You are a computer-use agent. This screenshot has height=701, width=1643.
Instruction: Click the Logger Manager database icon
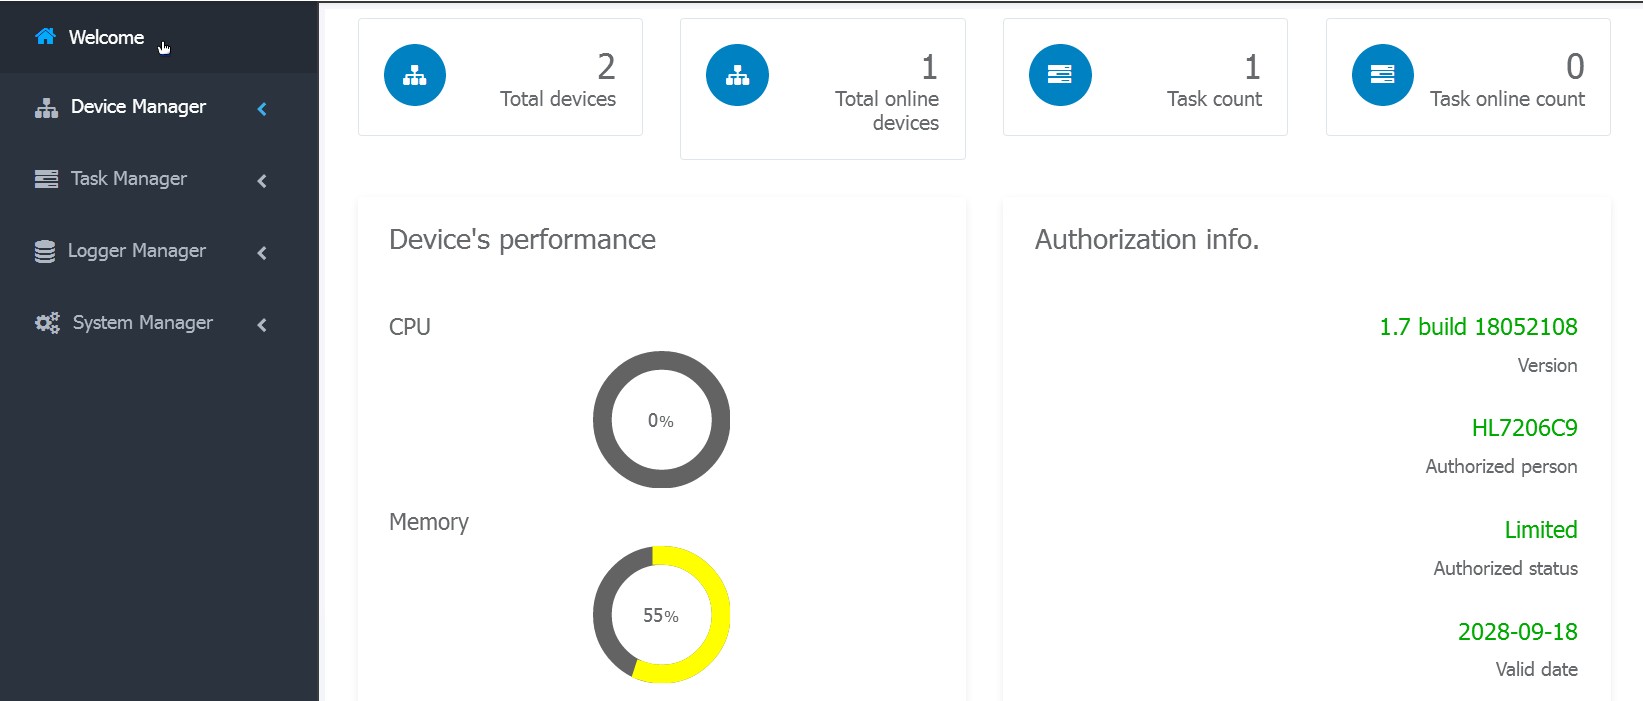tap(45, 251)
